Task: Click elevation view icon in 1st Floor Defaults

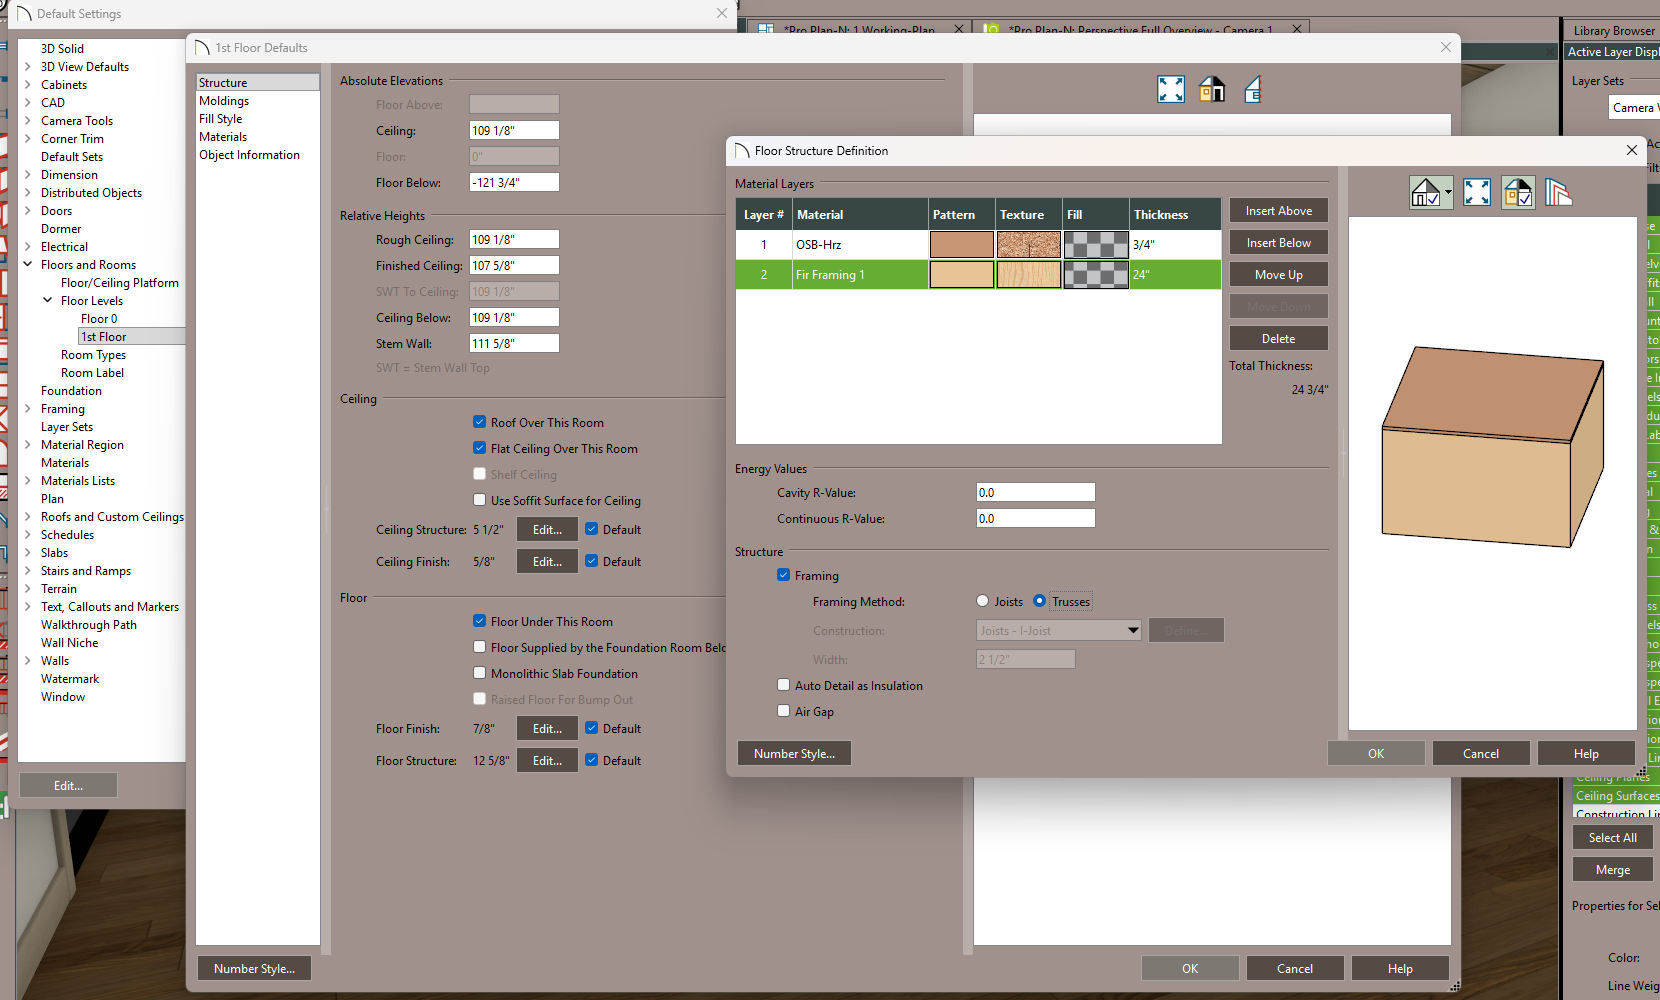Action: coord(1253,90)
